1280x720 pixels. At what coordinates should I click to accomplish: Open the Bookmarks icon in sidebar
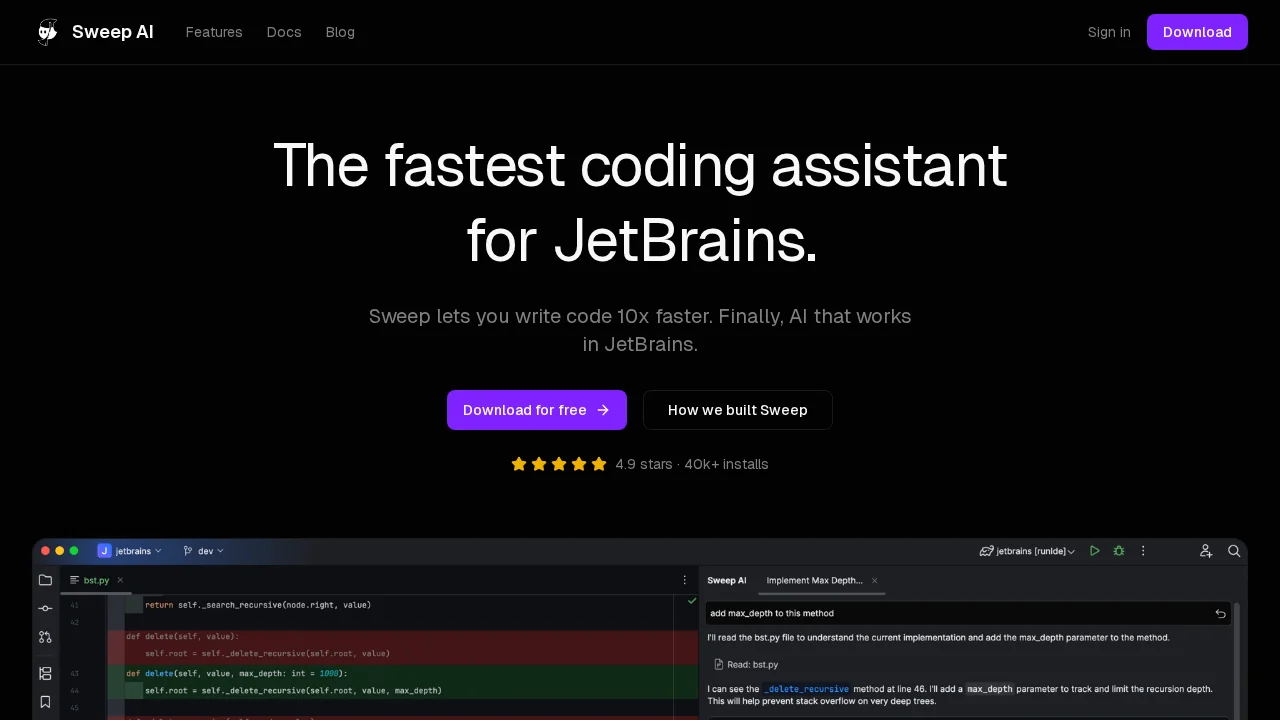coord(45,702)
